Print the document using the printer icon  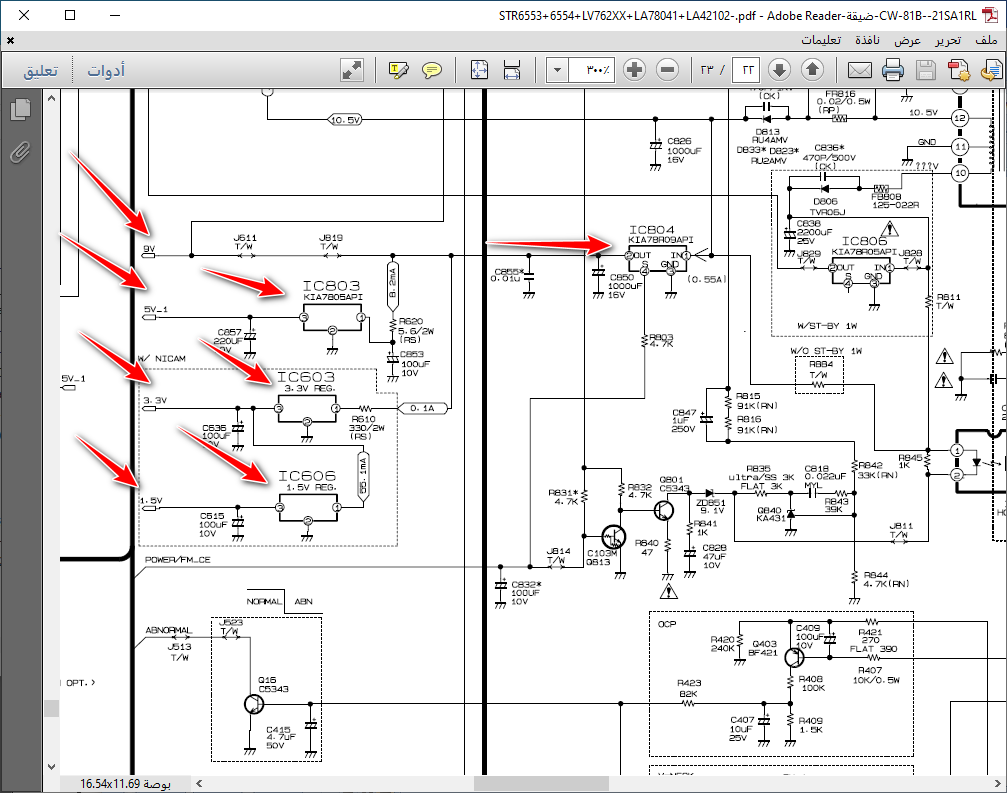[893, 70]
